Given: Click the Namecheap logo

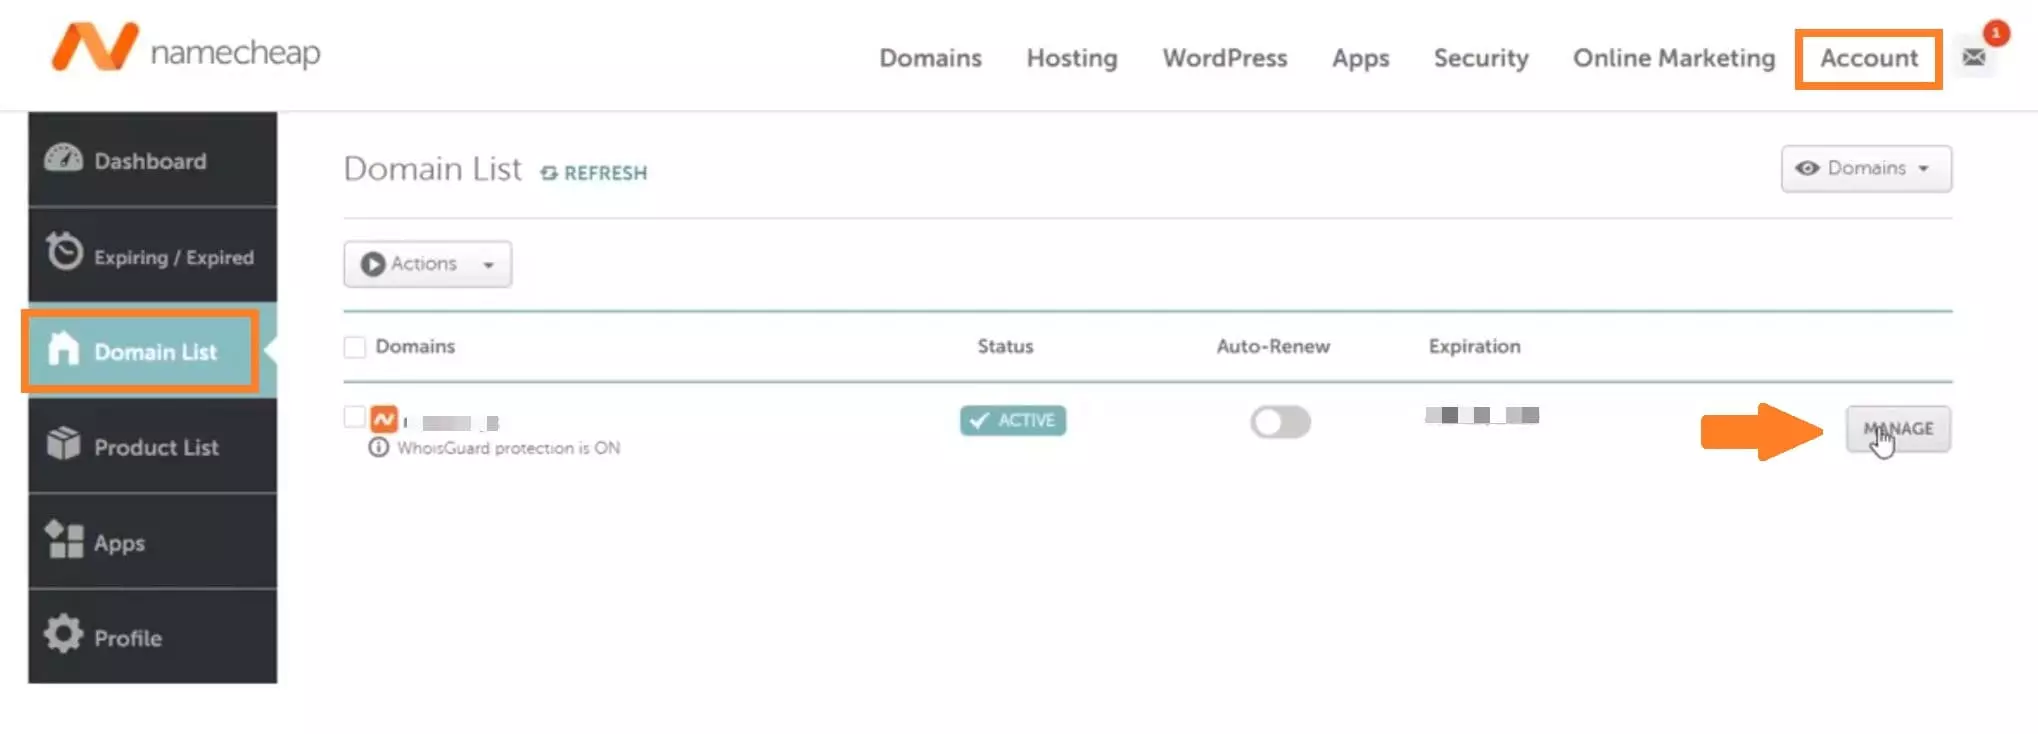Looking at the screenshot, I should coord(186,48).
